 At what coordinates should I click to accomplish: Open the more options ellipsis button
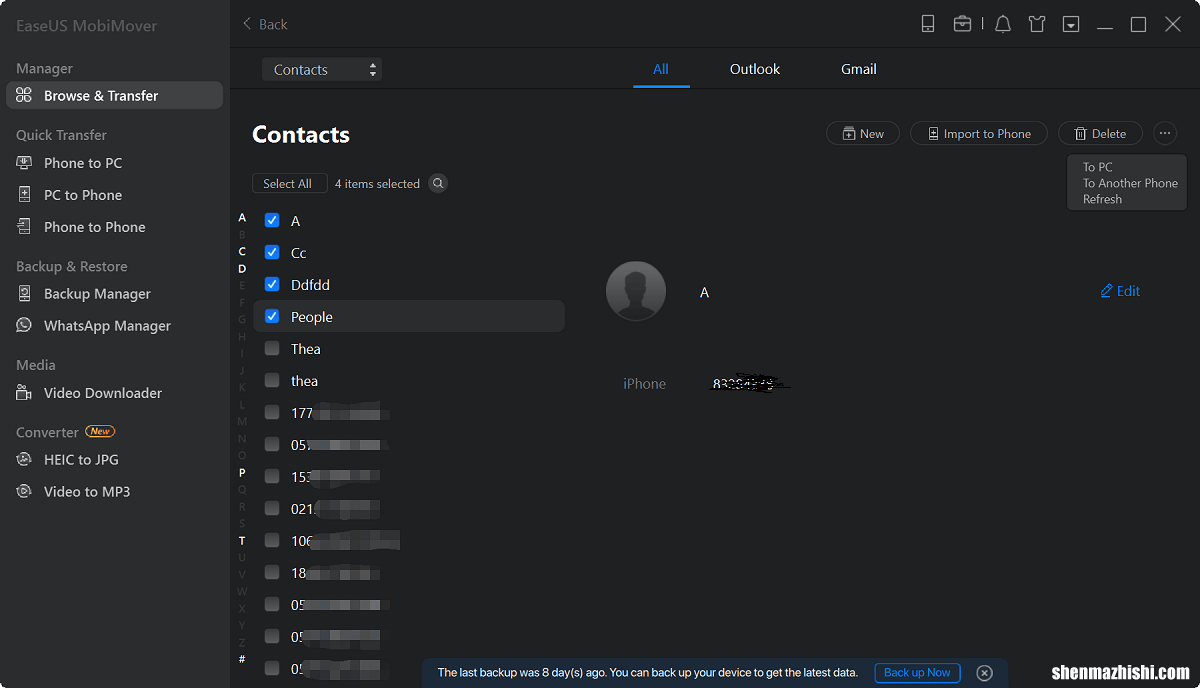1165,133
